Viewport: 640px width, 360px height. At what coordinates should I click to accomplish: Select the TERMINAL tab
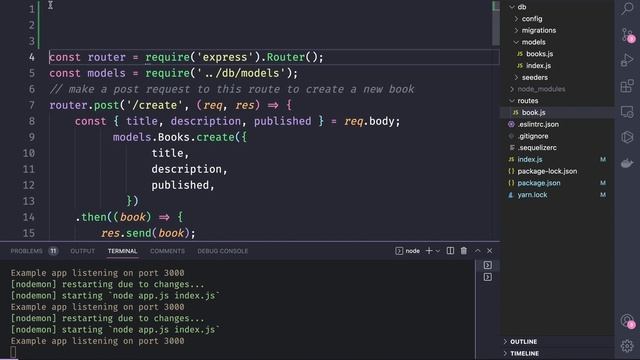[x=122, y=251]
